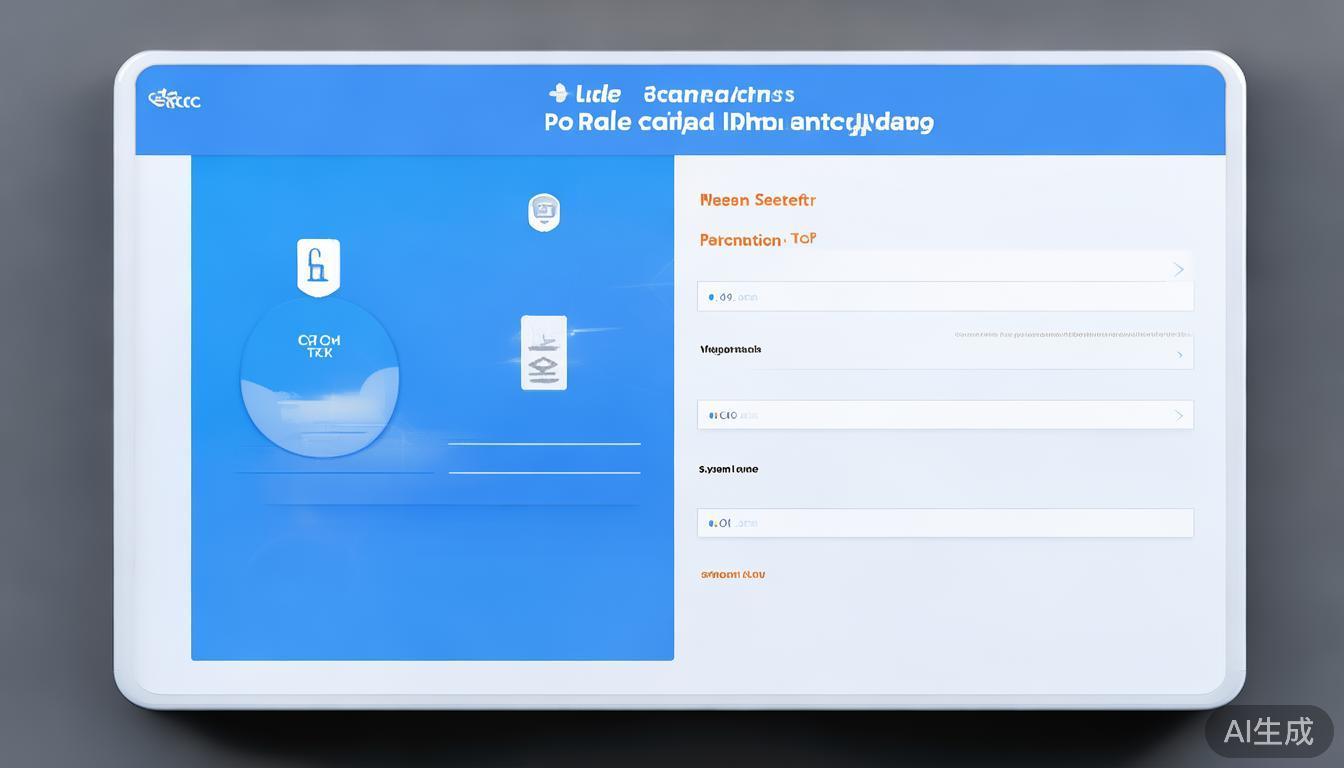Click the lower white line in blue panel

click(x=544, y=472)
